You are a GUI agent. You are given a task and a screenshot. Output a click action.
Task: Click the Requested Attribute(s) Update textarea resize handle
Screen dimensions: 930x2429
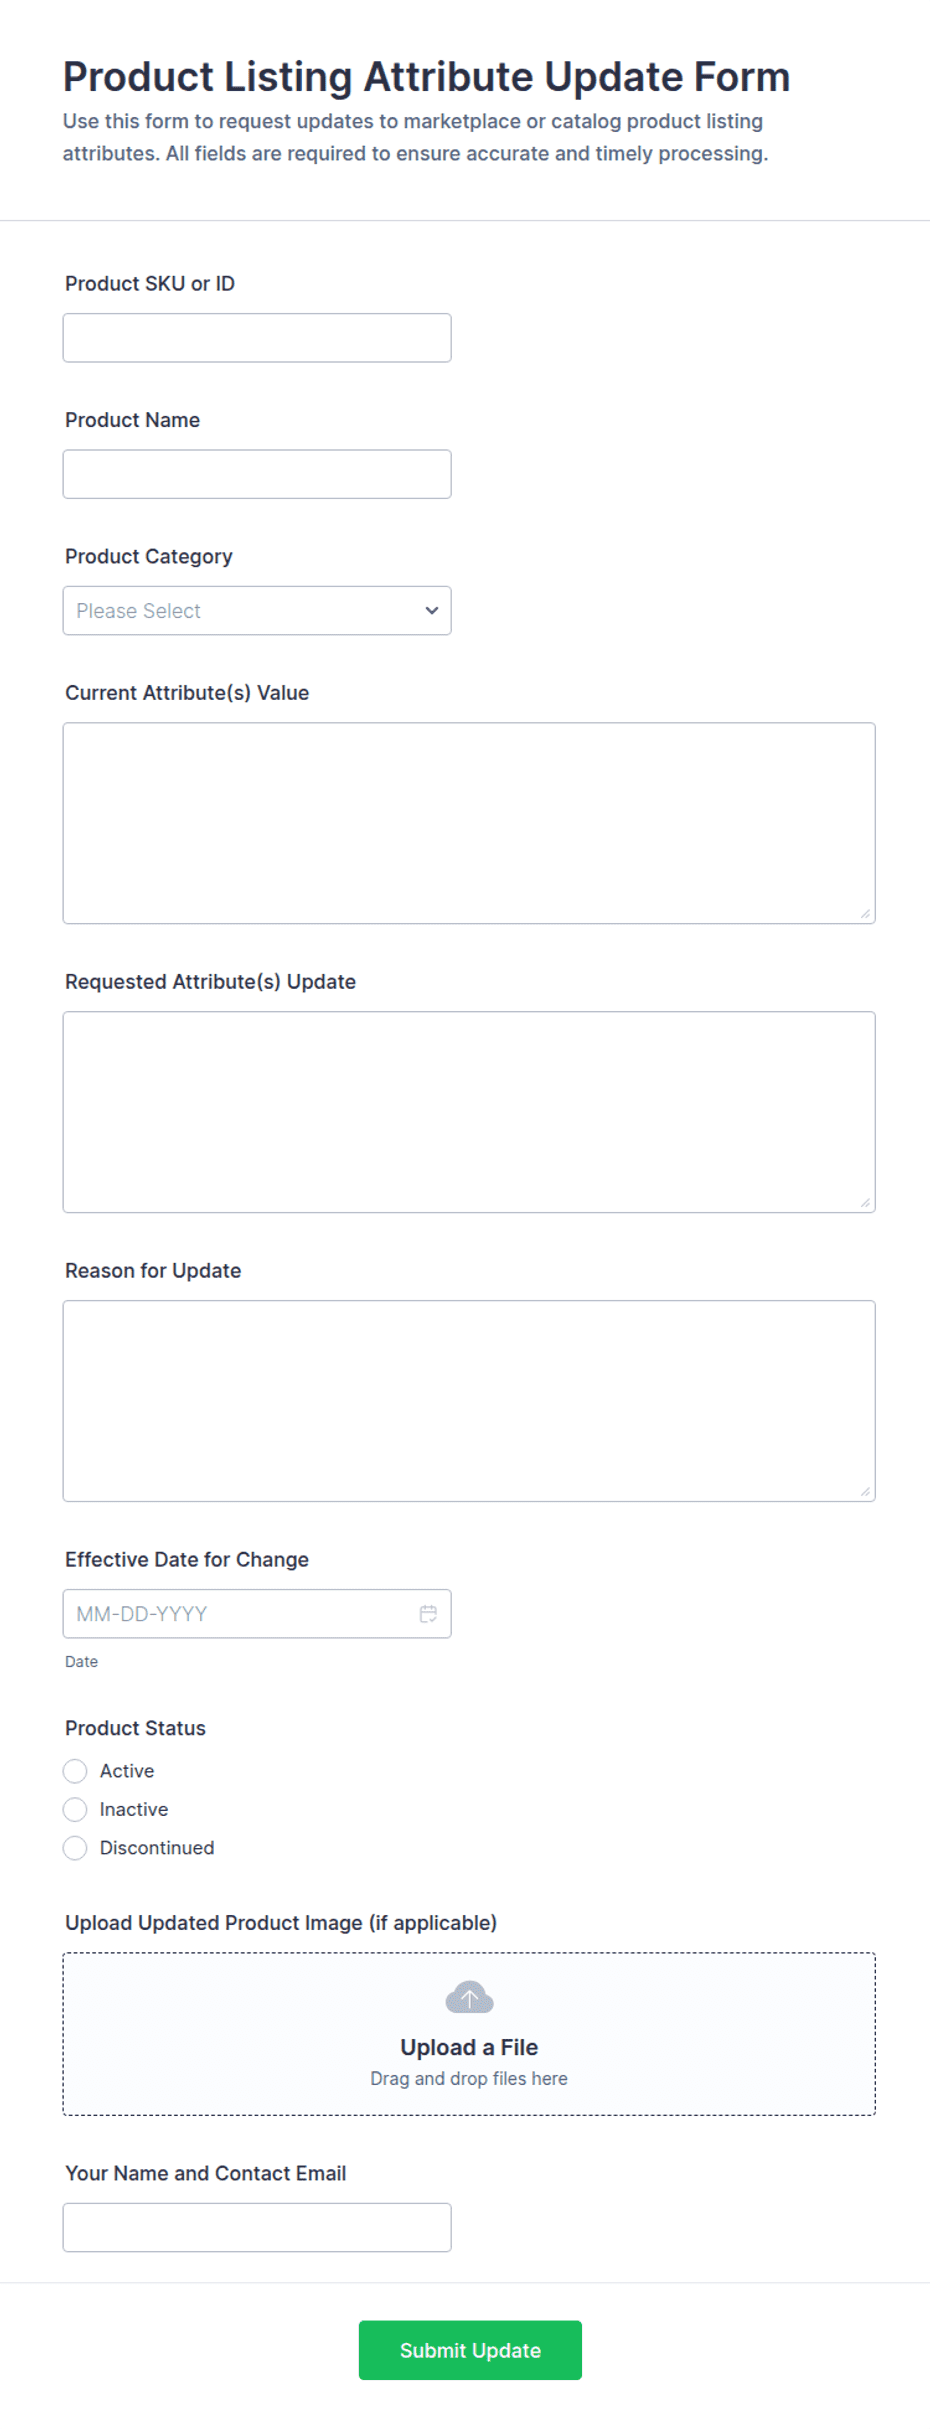pos(865,1202)
